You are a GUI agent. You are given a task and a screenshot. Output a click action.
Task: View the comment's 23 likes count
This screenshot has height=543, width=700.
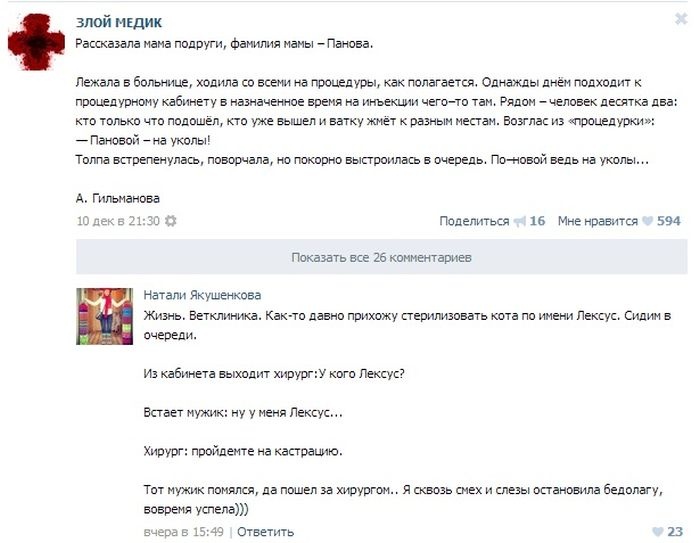coord(675,532)
